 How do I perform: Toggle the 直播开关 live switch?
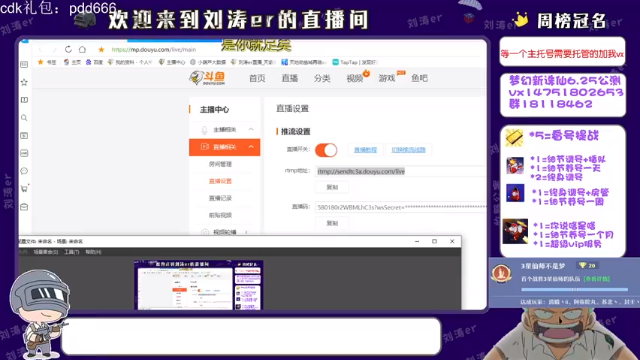click(x=326, y=150)
